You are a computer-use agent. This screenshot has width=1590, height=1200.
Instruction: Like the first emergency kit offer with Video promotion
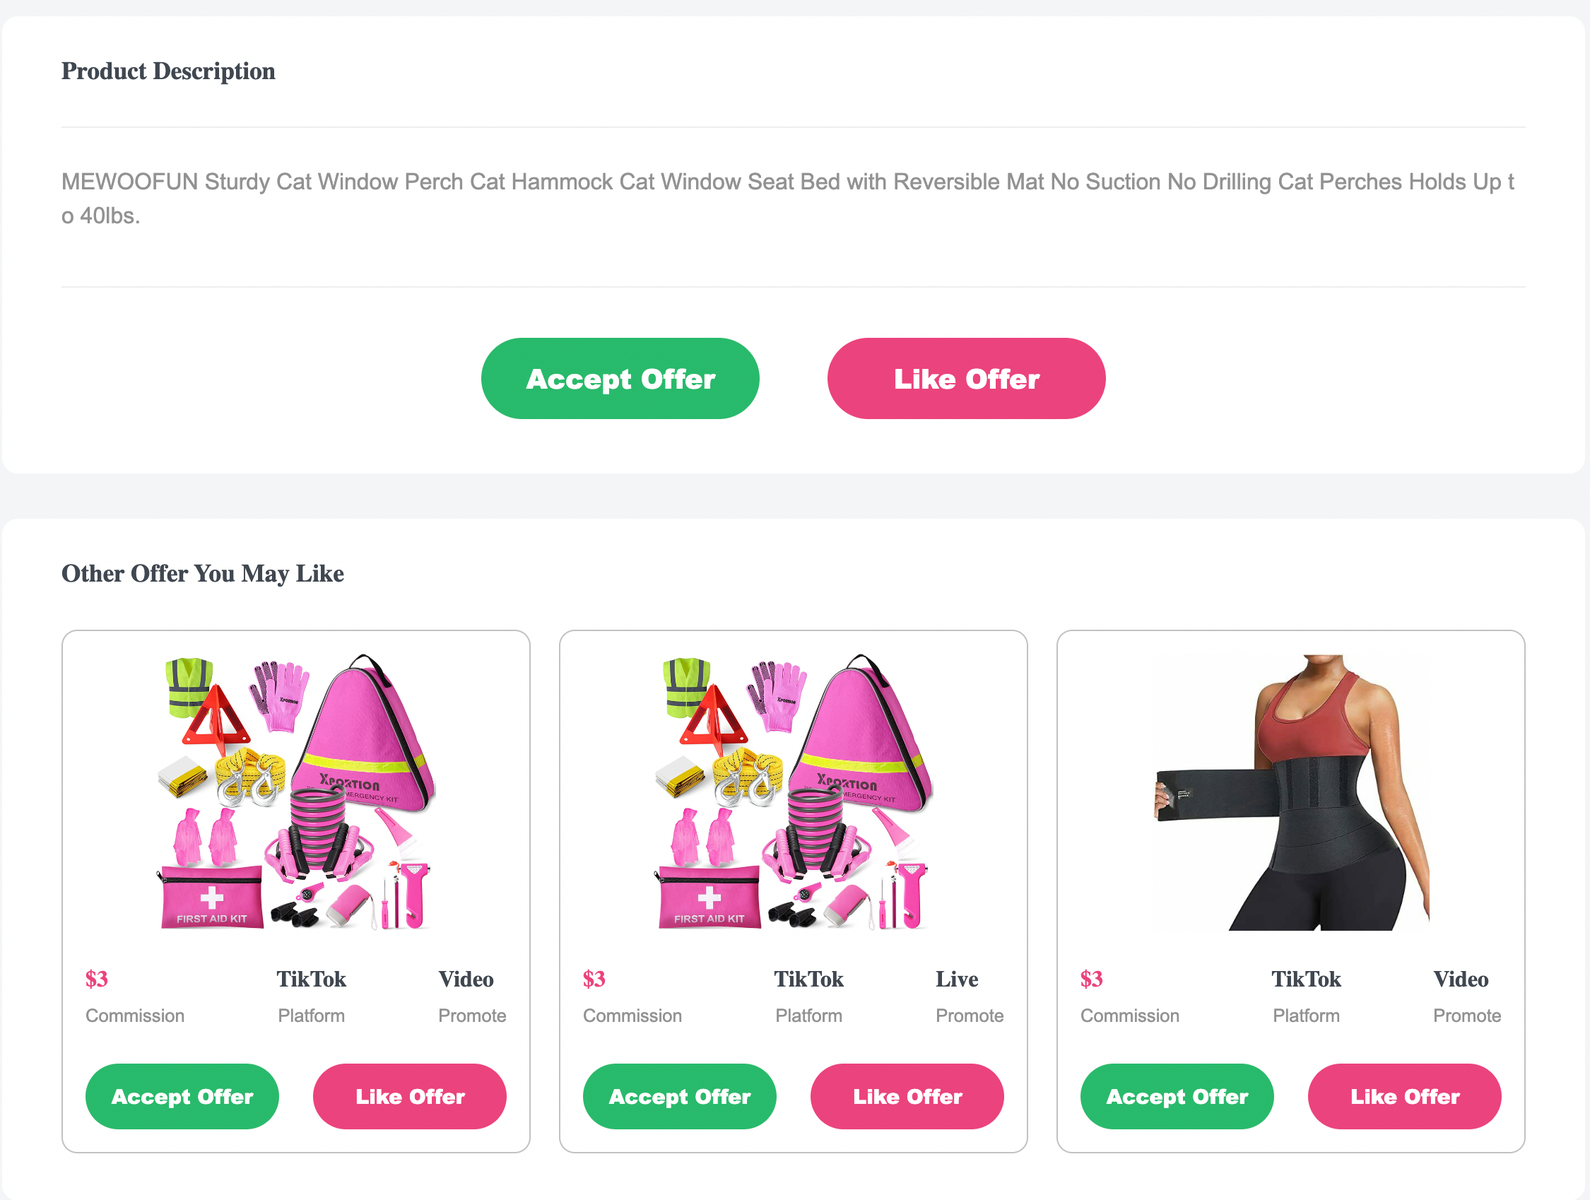[x=410, y=1097]
